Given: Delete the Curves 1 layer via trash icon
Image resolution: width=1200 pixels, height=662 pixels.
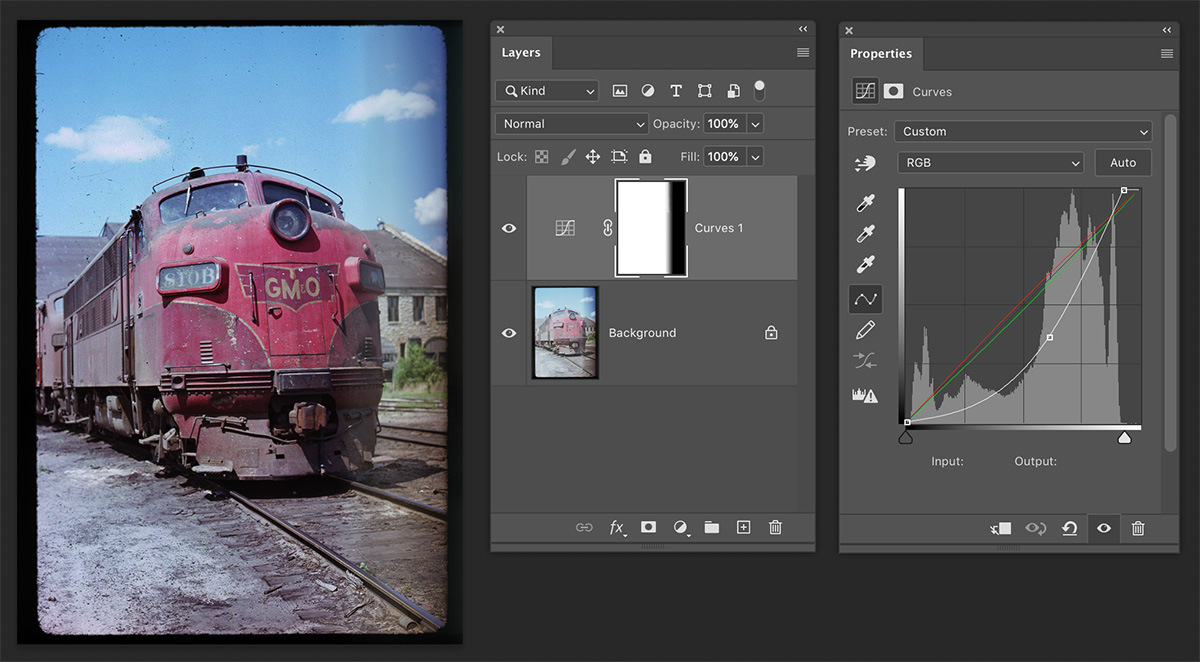Looking at the screenshot, I should (775, 527).
